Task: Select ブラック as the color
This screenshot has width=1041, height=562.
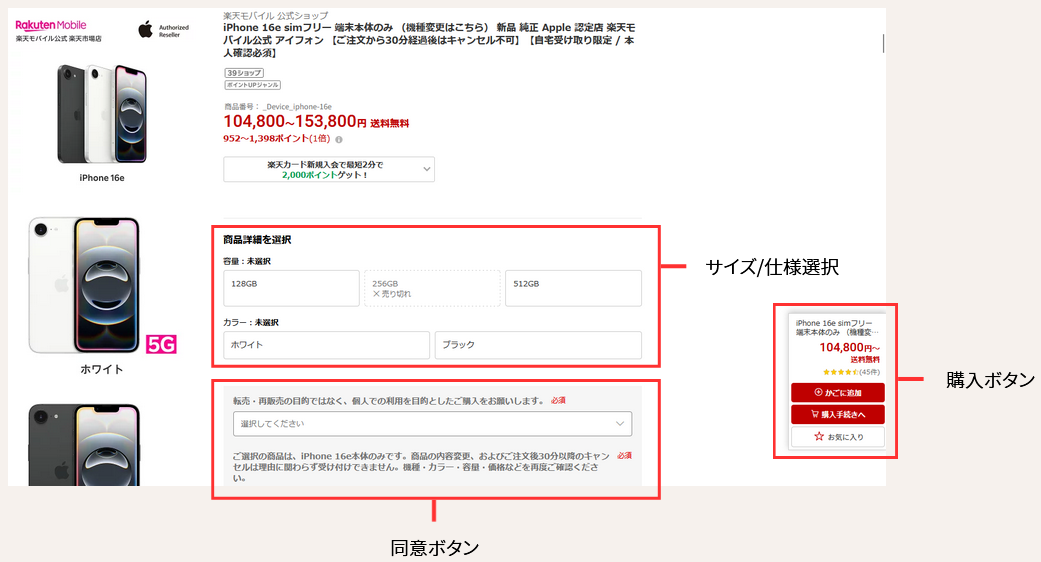Action: tap(538, 345)
